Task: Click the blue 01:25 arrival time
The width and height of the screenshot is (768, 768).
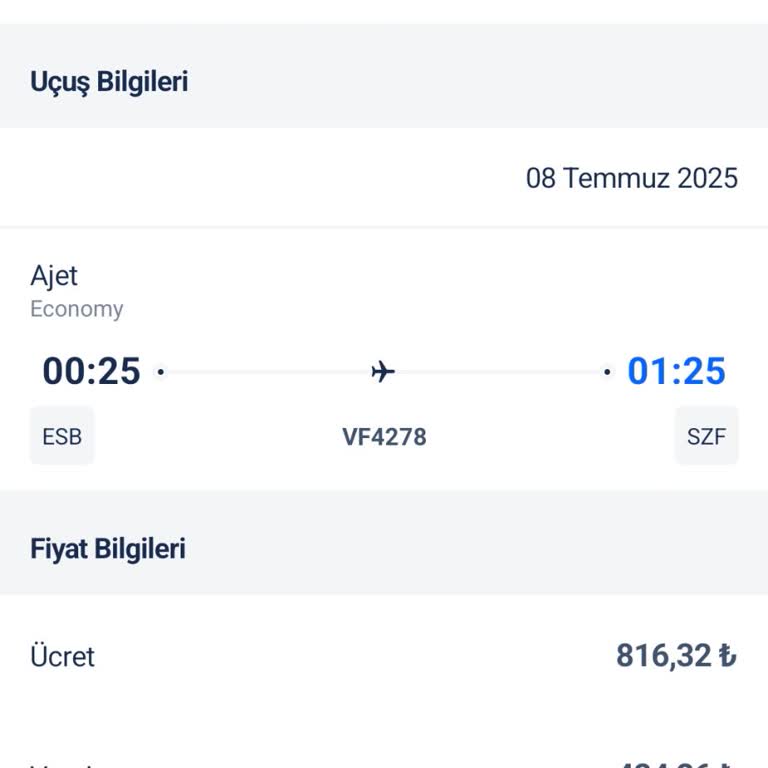Action: (676, 372)
